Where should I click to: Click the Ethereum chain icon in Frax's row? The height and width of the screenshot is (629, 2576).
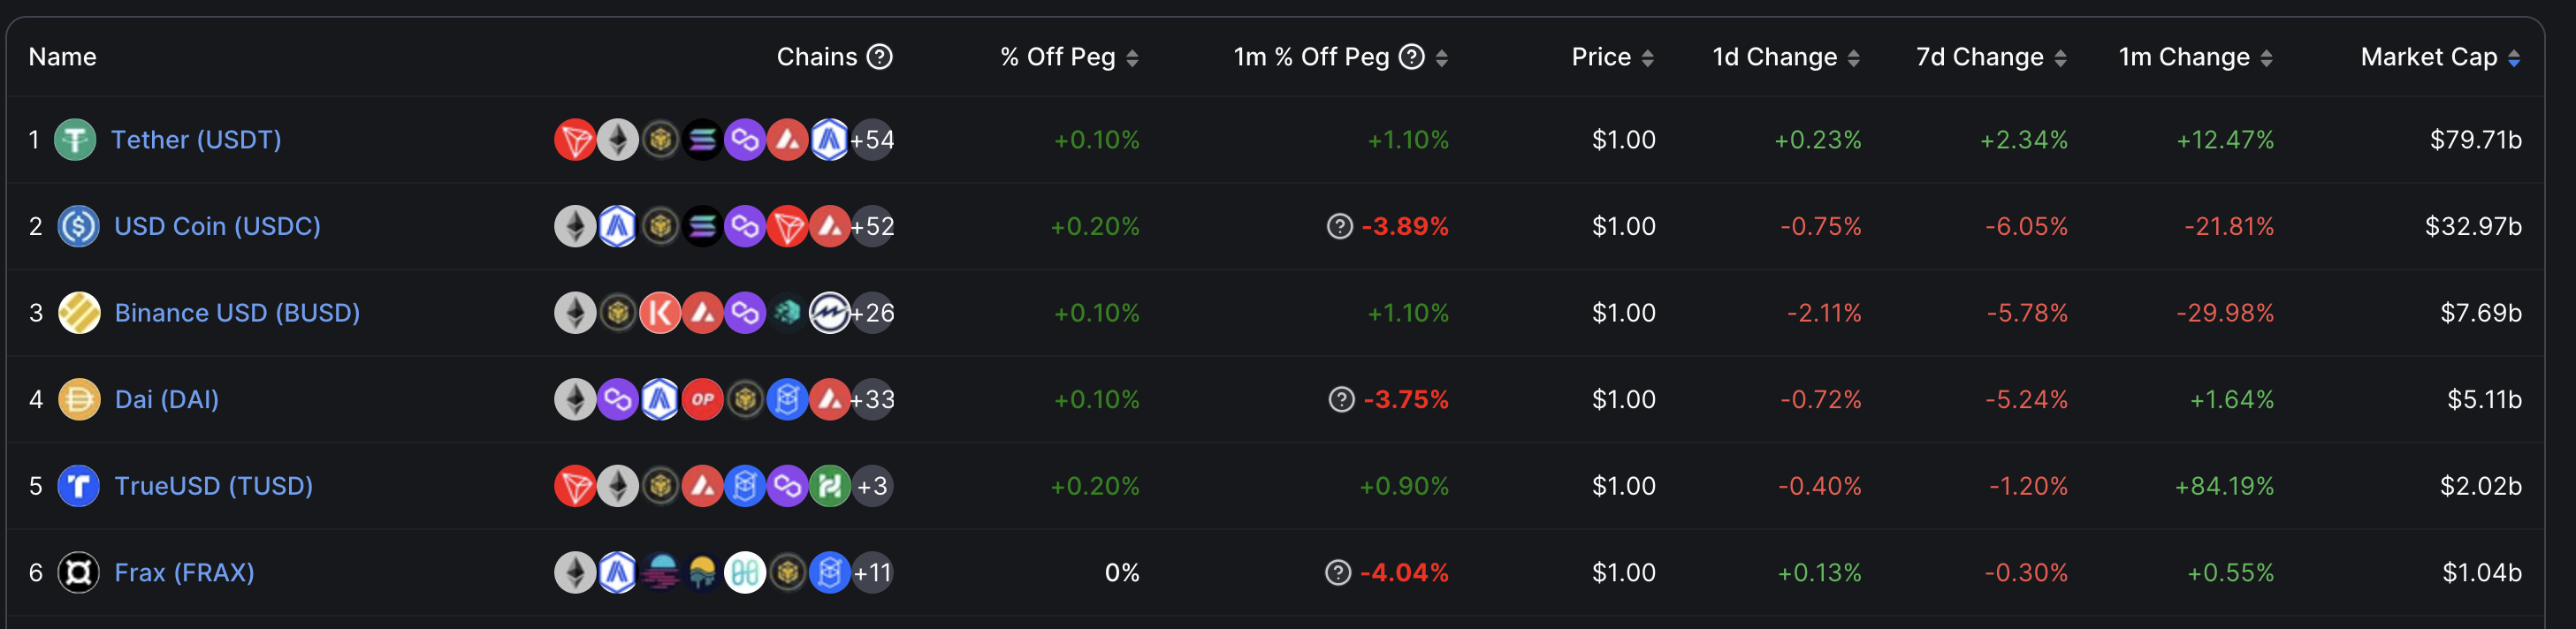573,573
